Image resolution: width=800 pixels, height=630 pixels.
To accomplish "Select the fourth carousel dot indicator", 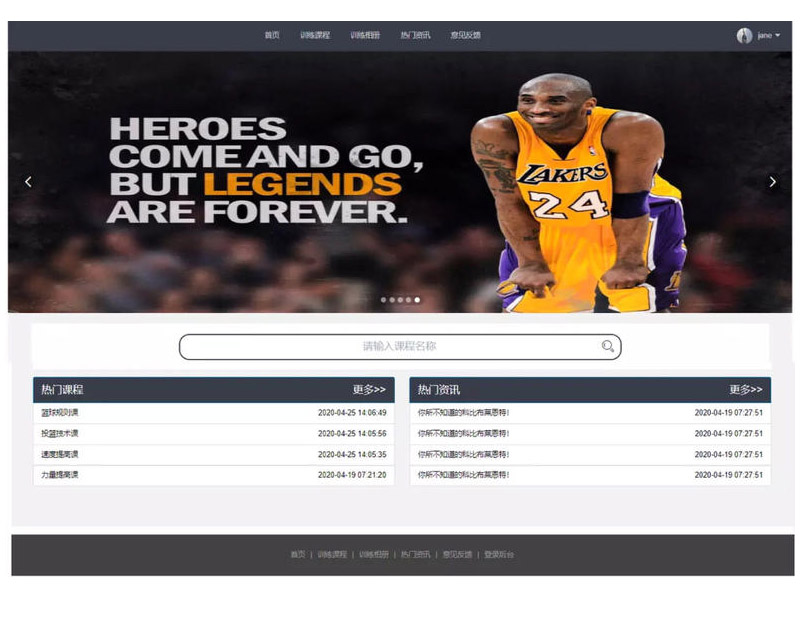I will pos(408,300).
